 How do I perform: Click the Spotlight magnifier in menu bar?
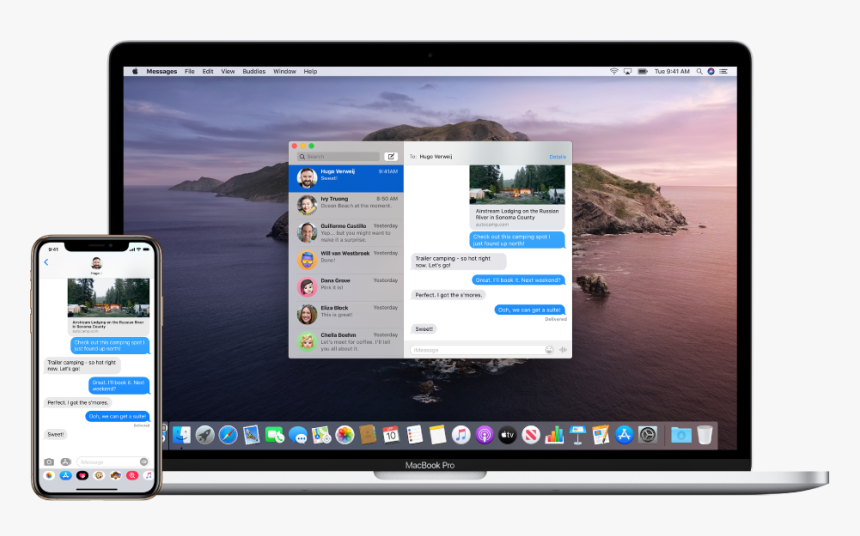coord(699,71)
